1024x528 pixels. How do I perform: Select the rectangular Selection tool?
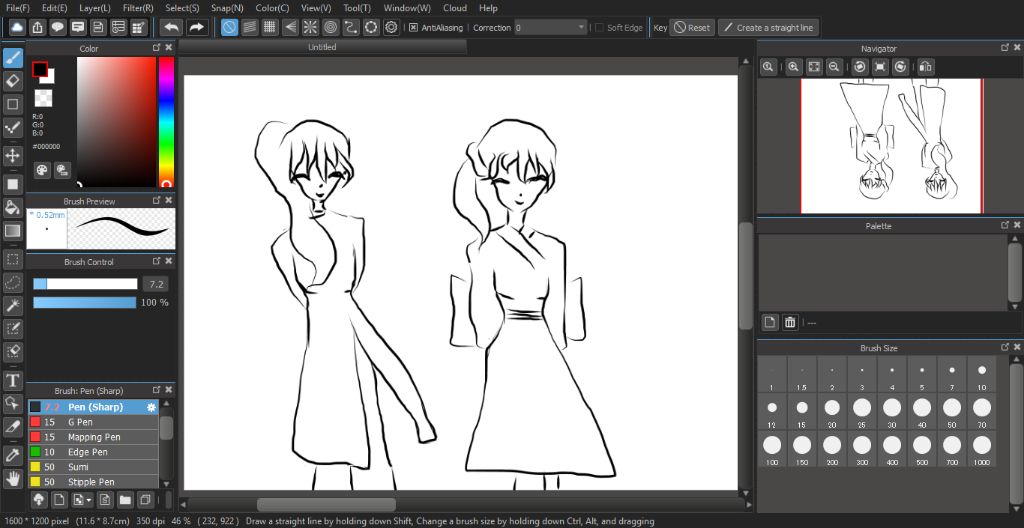point(12,259)
